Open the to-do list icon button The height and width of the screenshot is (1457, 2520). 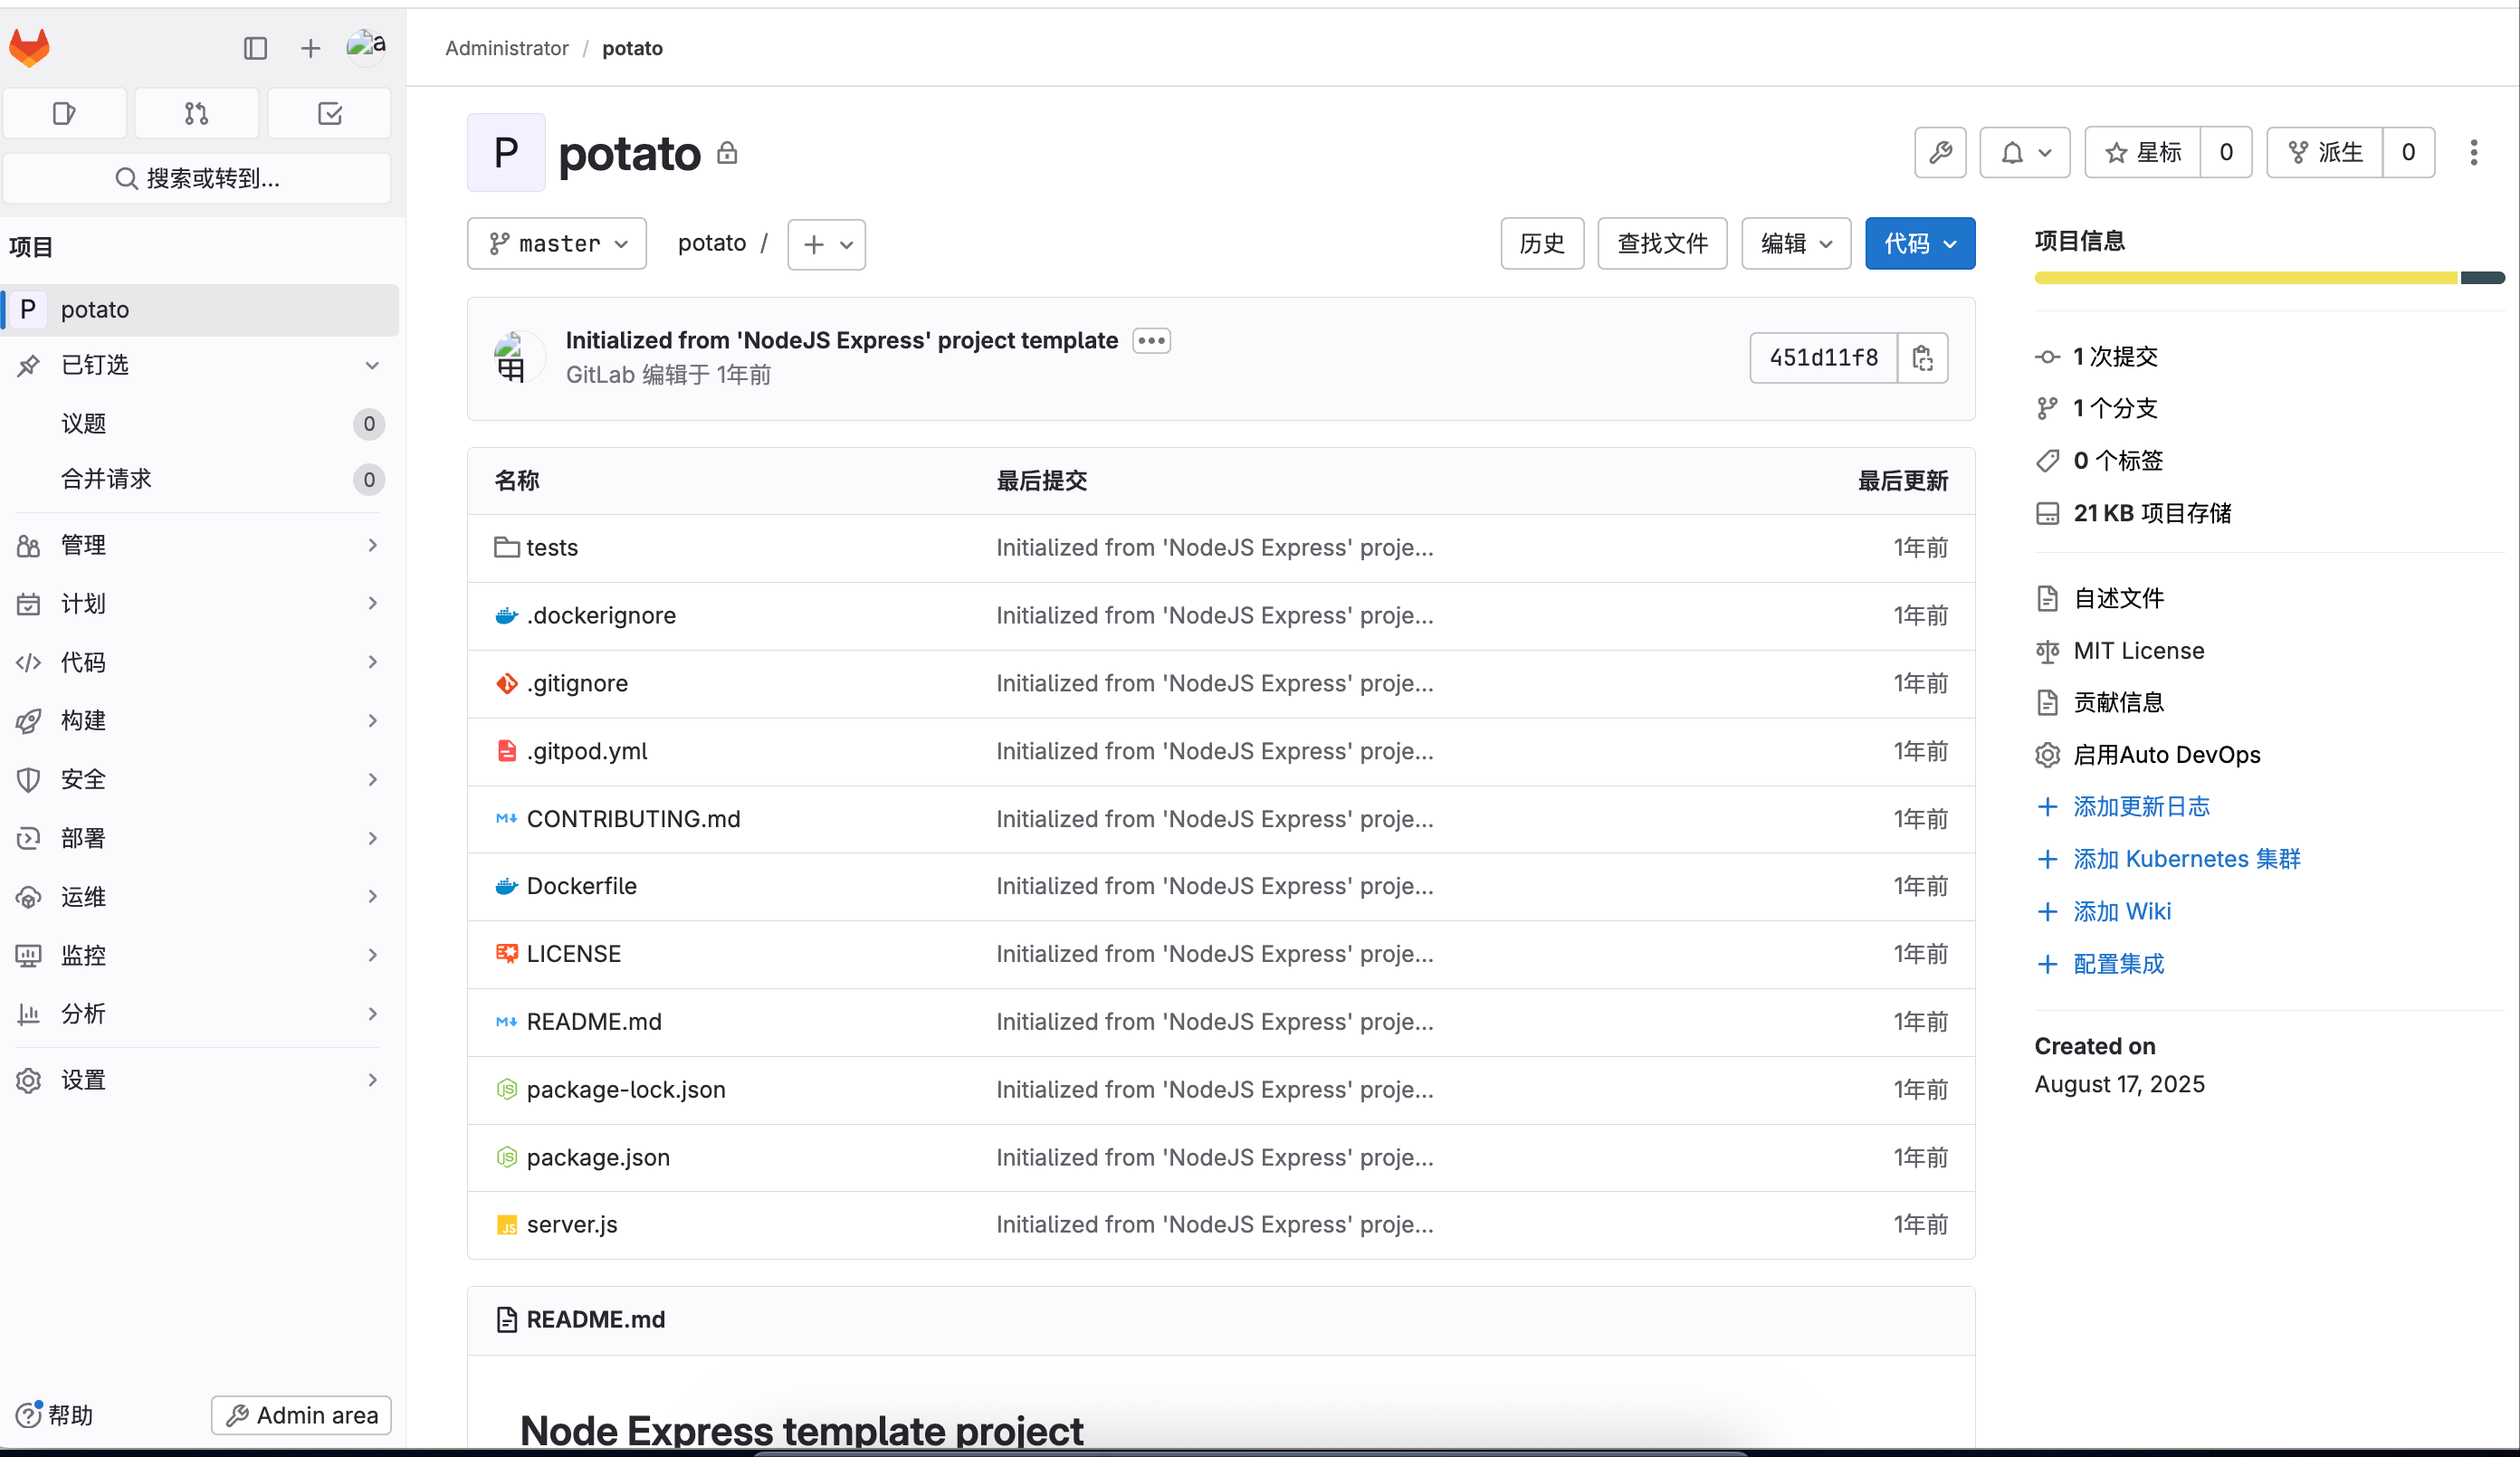329,113
